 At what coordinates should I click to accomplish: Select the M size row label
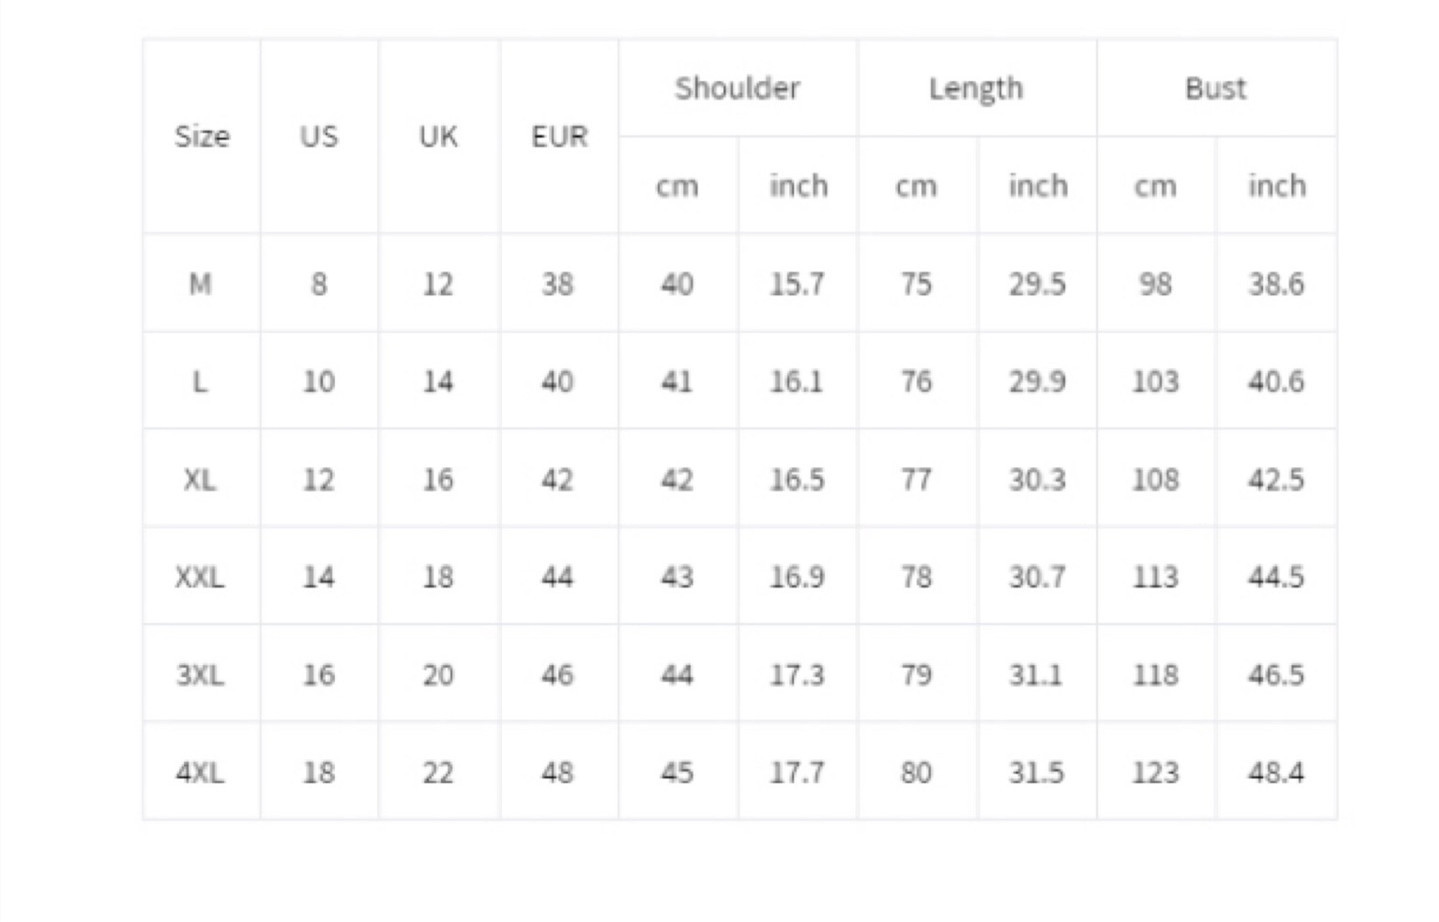pos(201,284)
